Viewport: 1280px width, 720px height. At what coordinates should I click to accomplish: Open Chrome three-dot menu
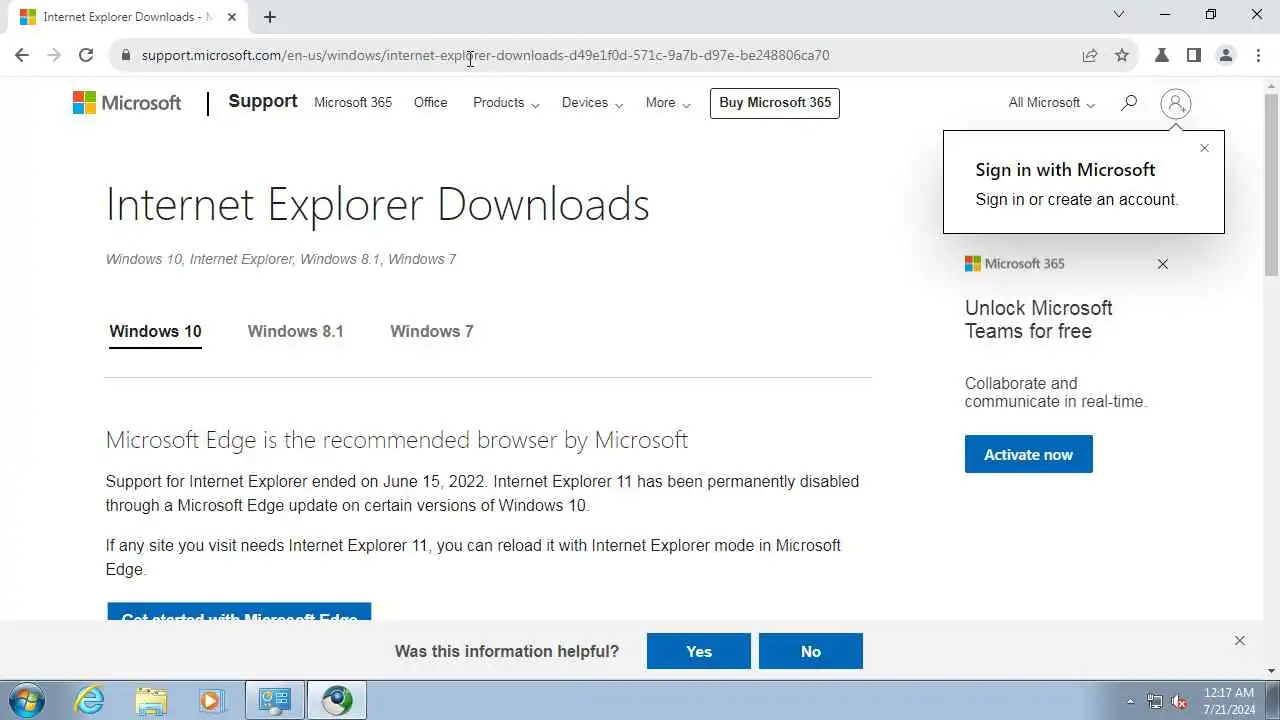coord(1258,55)
